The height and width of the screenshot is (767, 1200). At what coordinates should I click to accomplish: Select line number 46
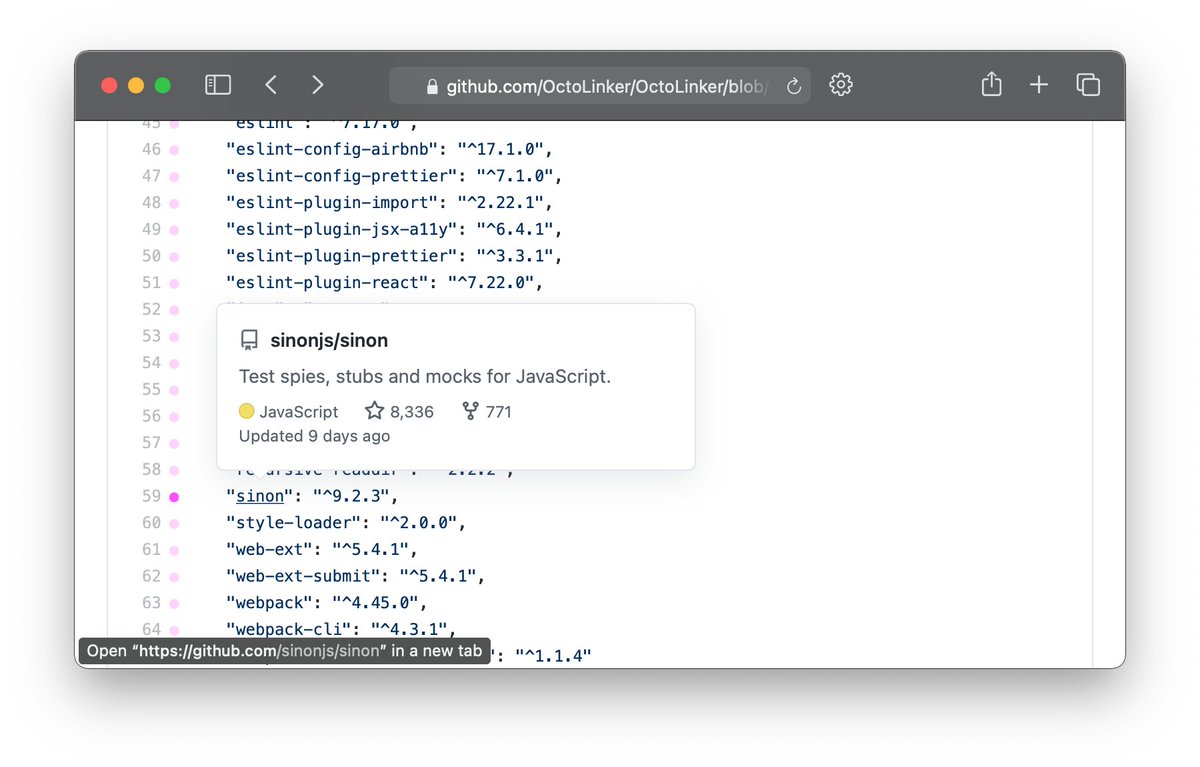click(151, 149)
